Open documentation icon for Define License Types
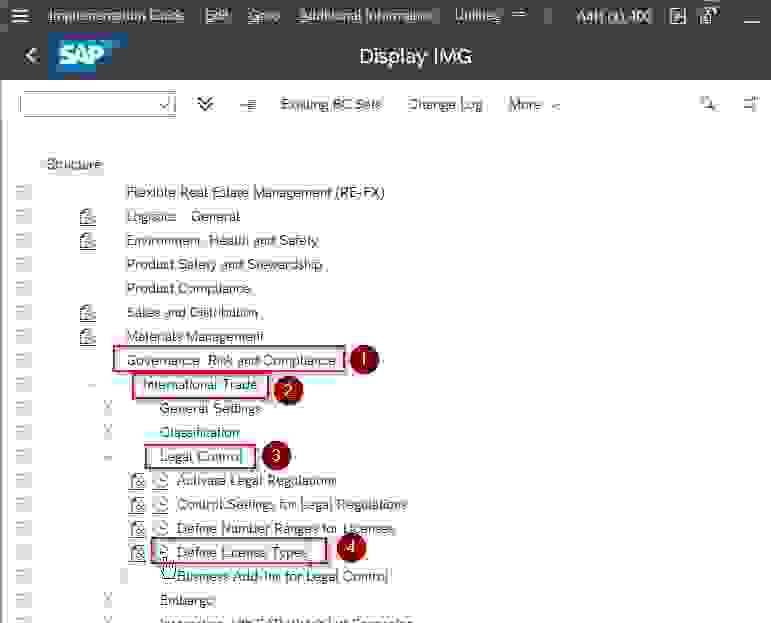The image size is (771, 623). pyautogui.click(x=138, y=553)
